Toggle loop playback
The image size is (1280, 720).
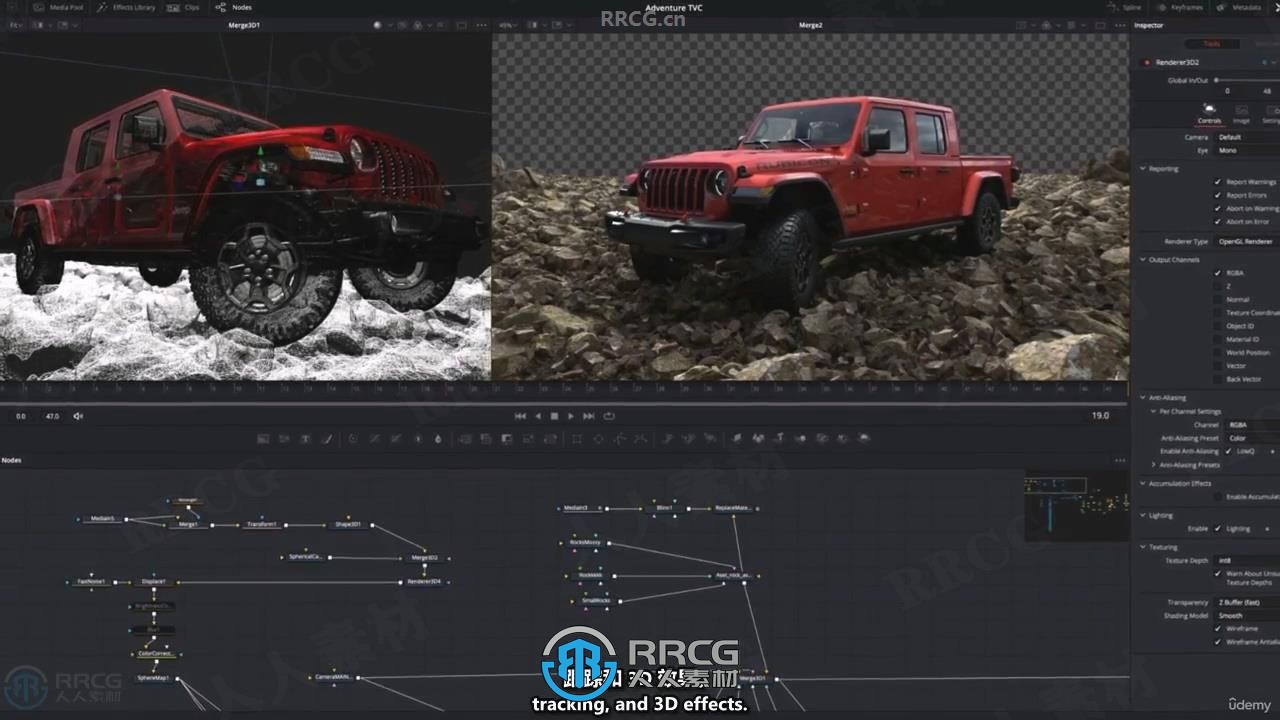click(x=608, y=416)
